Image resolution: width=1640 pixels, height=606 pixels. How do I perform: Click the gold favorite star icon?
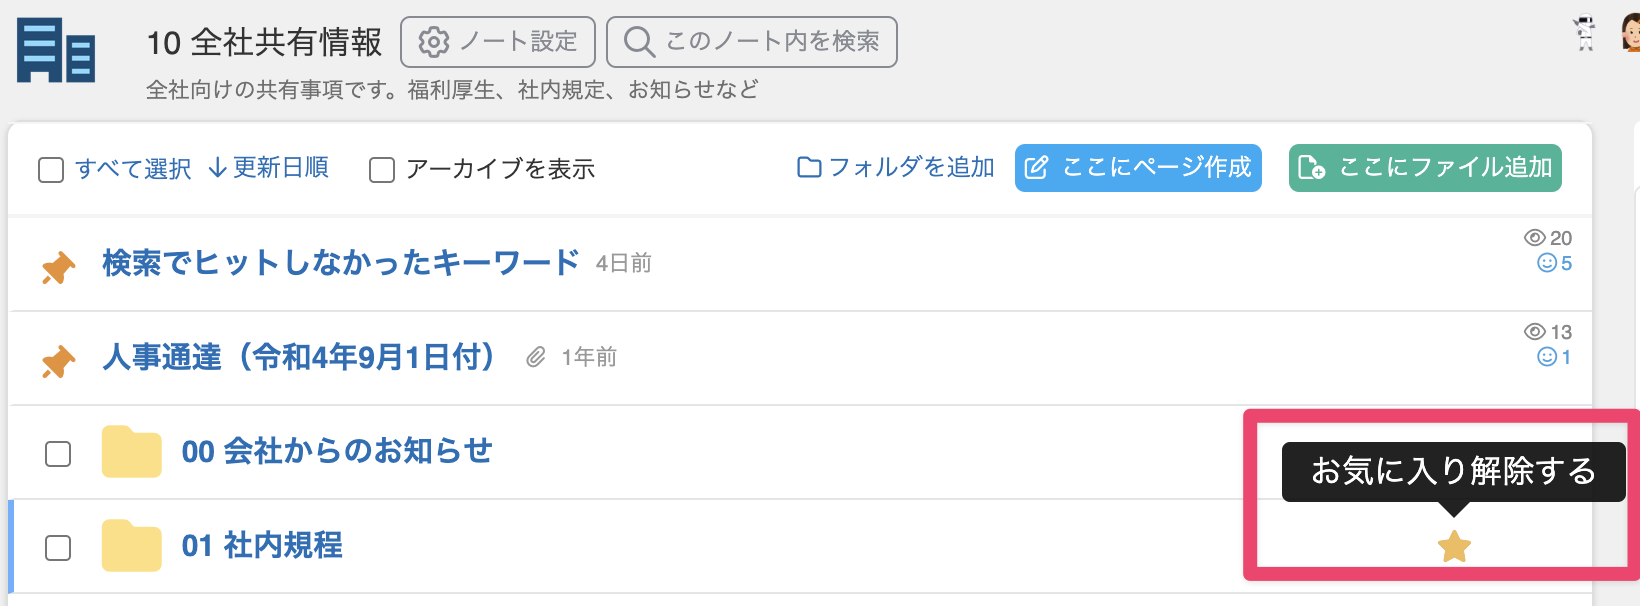(x=1454, y=546)
